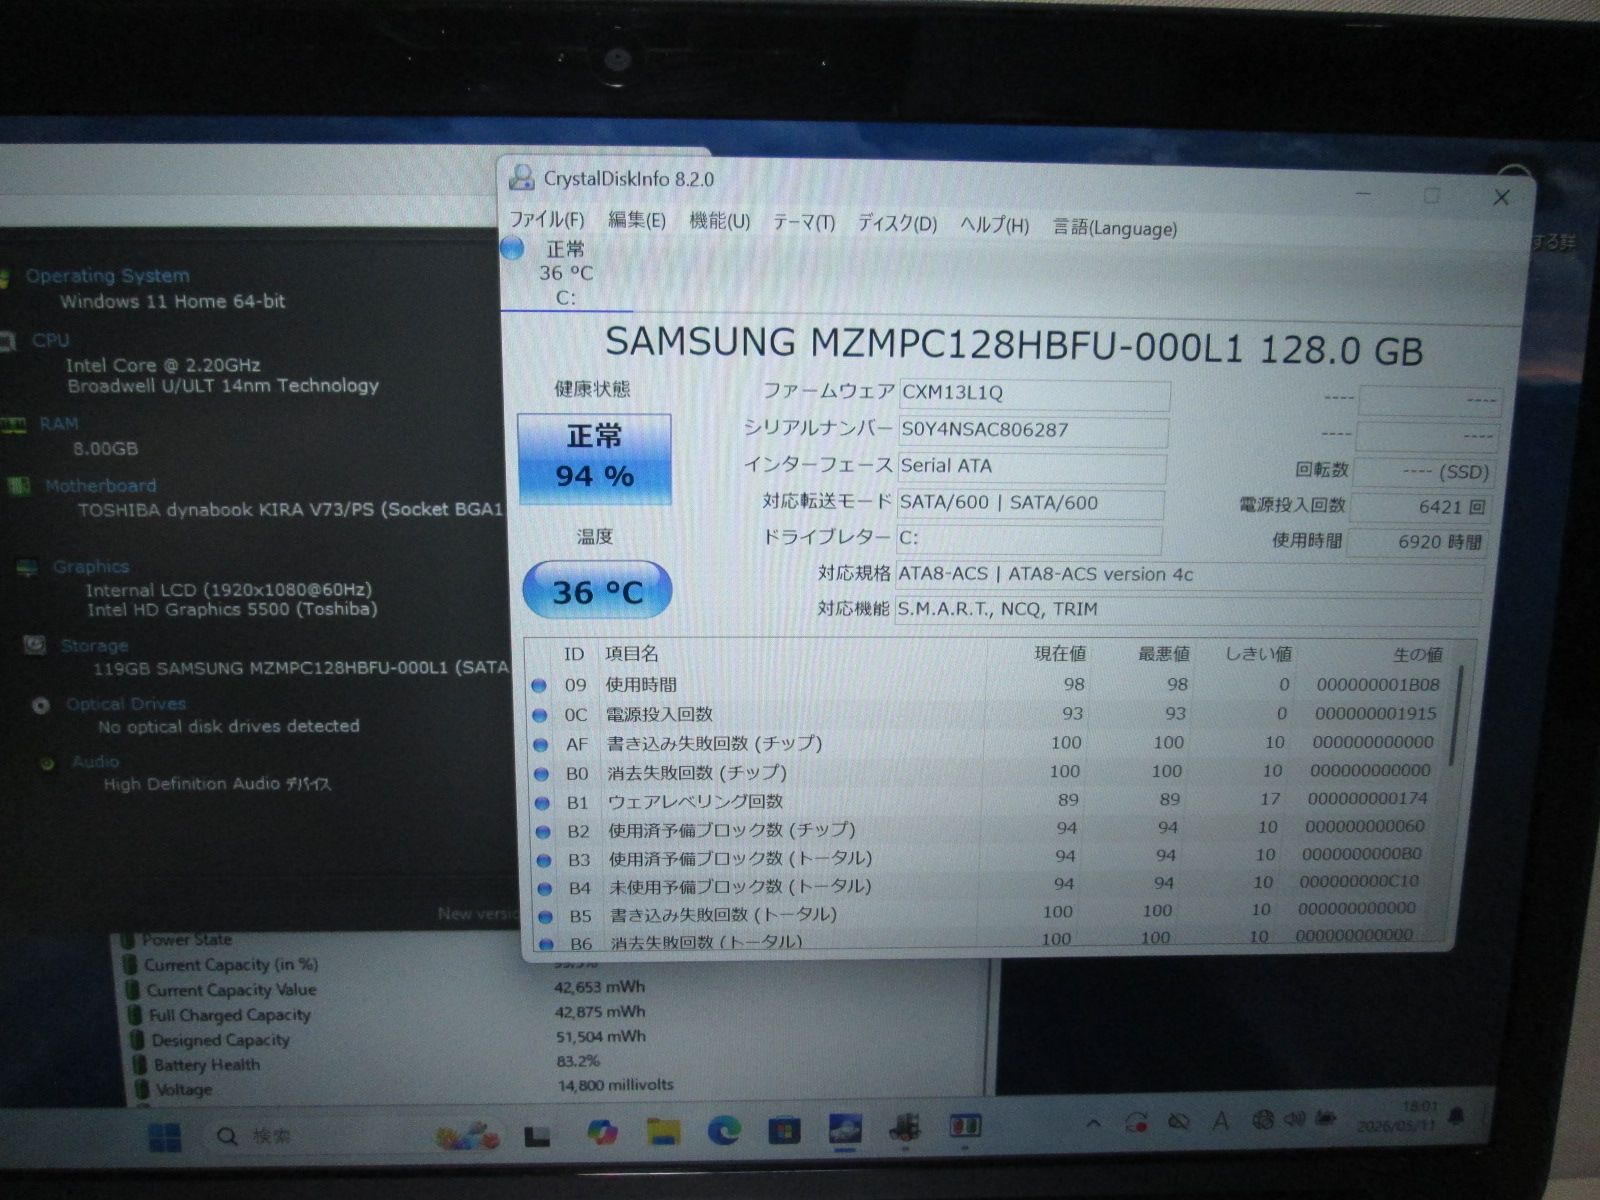Click the status dot for row B3
1600x1200 pixels.
point(544,860)
